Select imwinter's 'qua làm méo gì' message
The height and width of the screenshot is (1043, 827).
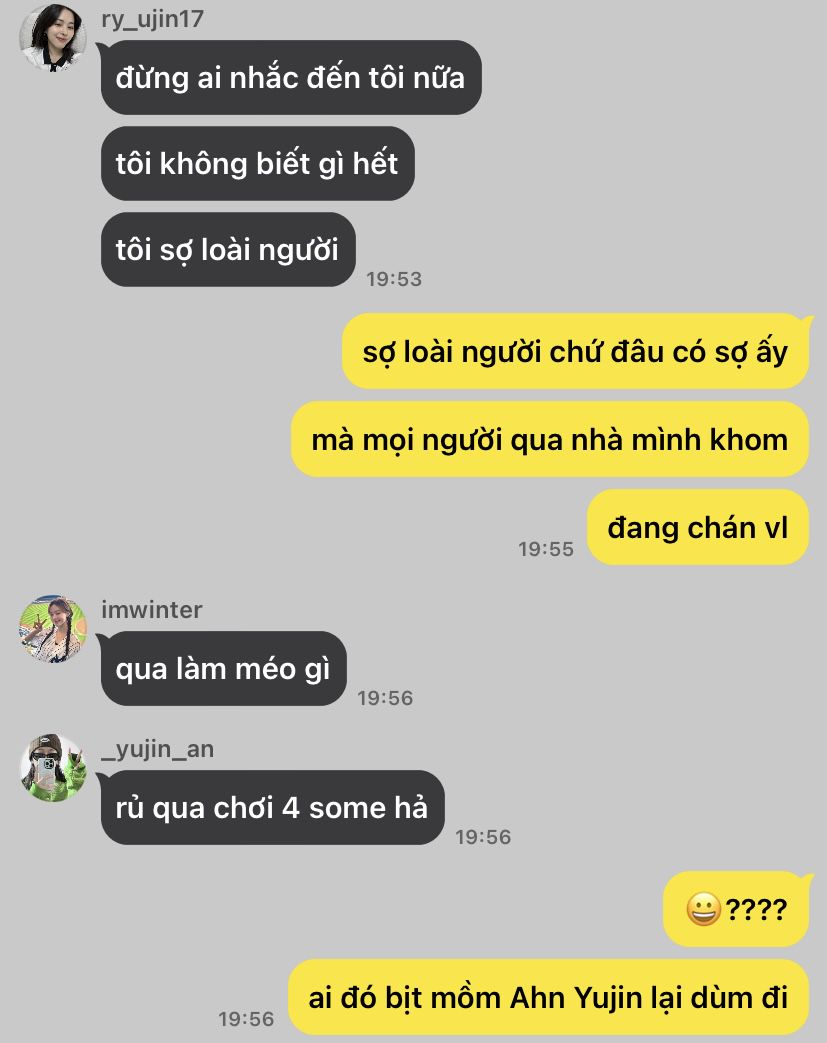click(x=224, y=669)
